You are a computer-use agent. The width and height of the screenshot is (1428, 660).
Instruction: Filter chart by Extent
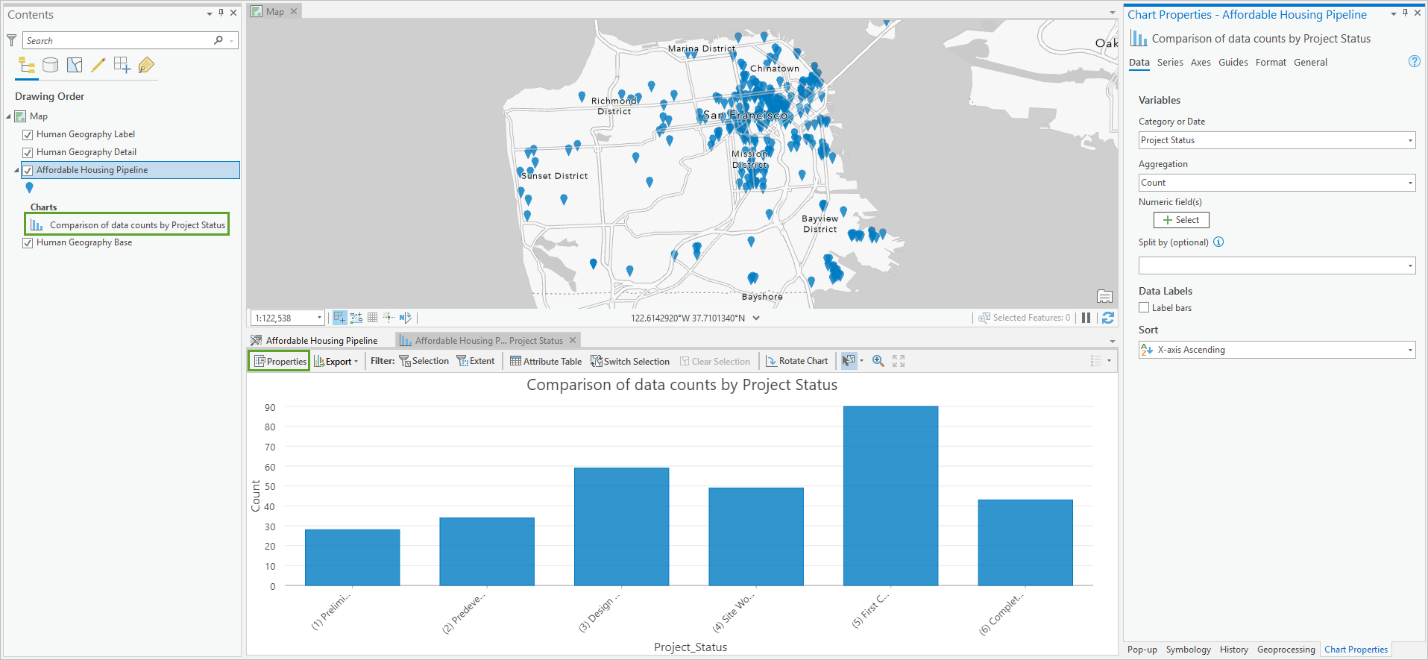click(x=475, y=361)
